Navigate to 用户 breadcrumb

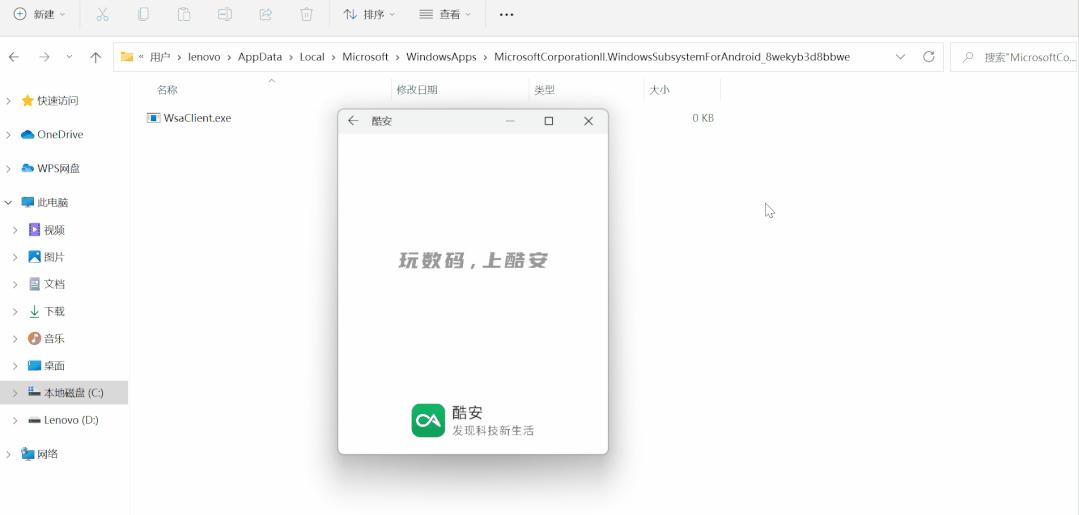click(x=160, y=57)
